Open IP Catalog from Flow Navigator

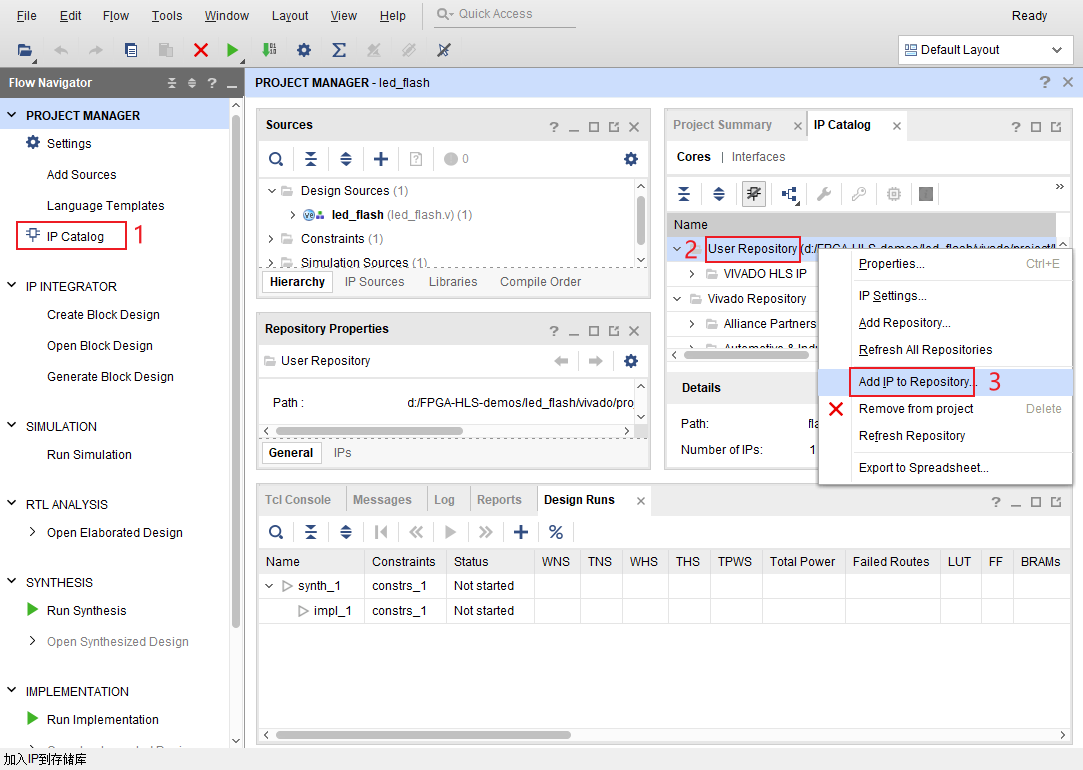75,237
